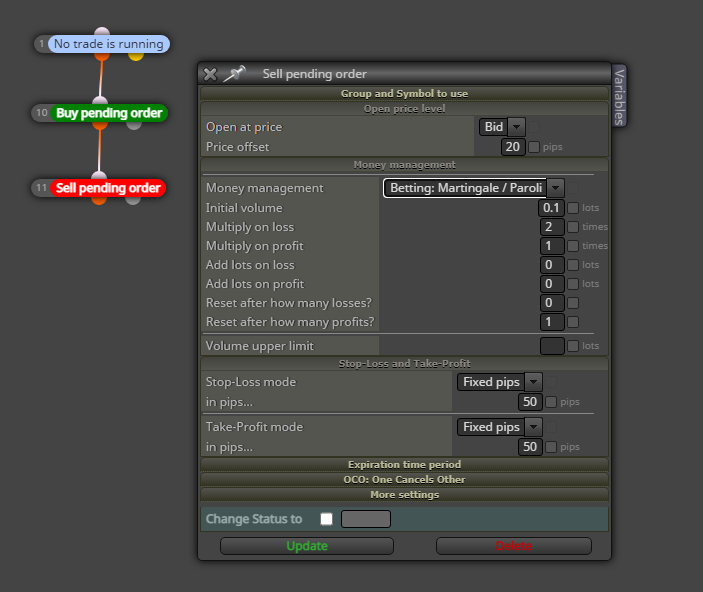Open the Variables side tab
Image resolution: width=703 pixels, height=592 pixels.
[x=619, y=96]
